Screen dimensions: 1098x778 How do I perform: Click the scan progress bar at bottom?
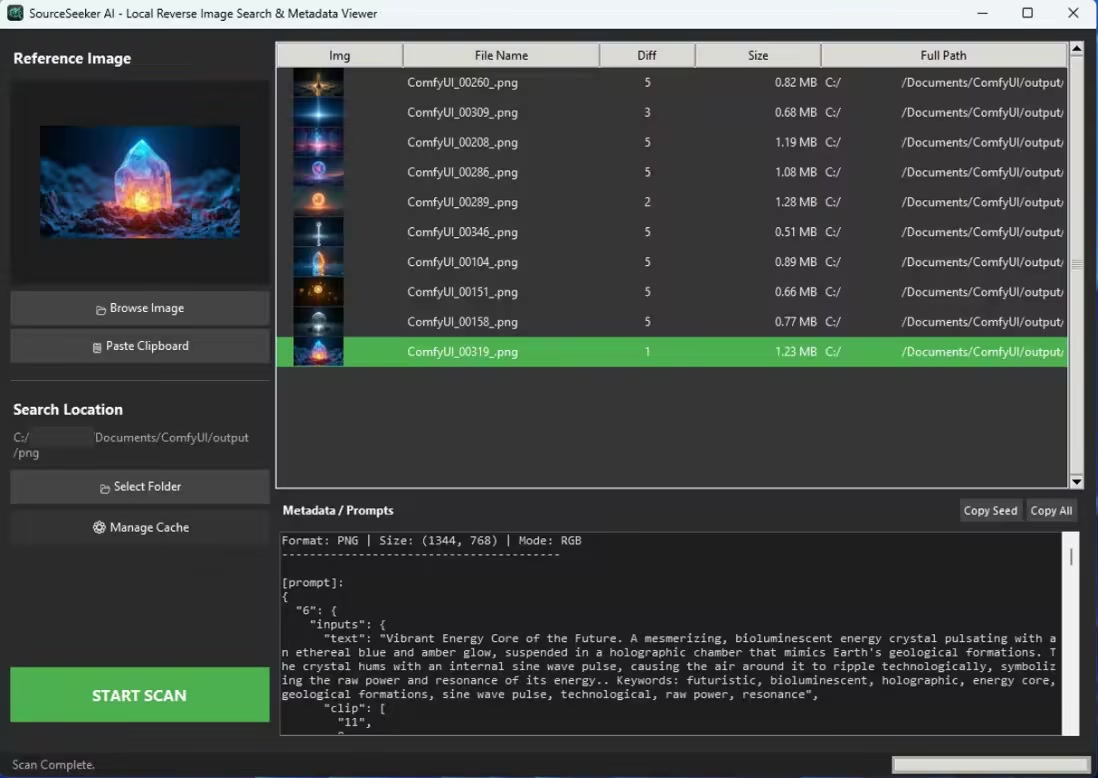pos(990,765)
